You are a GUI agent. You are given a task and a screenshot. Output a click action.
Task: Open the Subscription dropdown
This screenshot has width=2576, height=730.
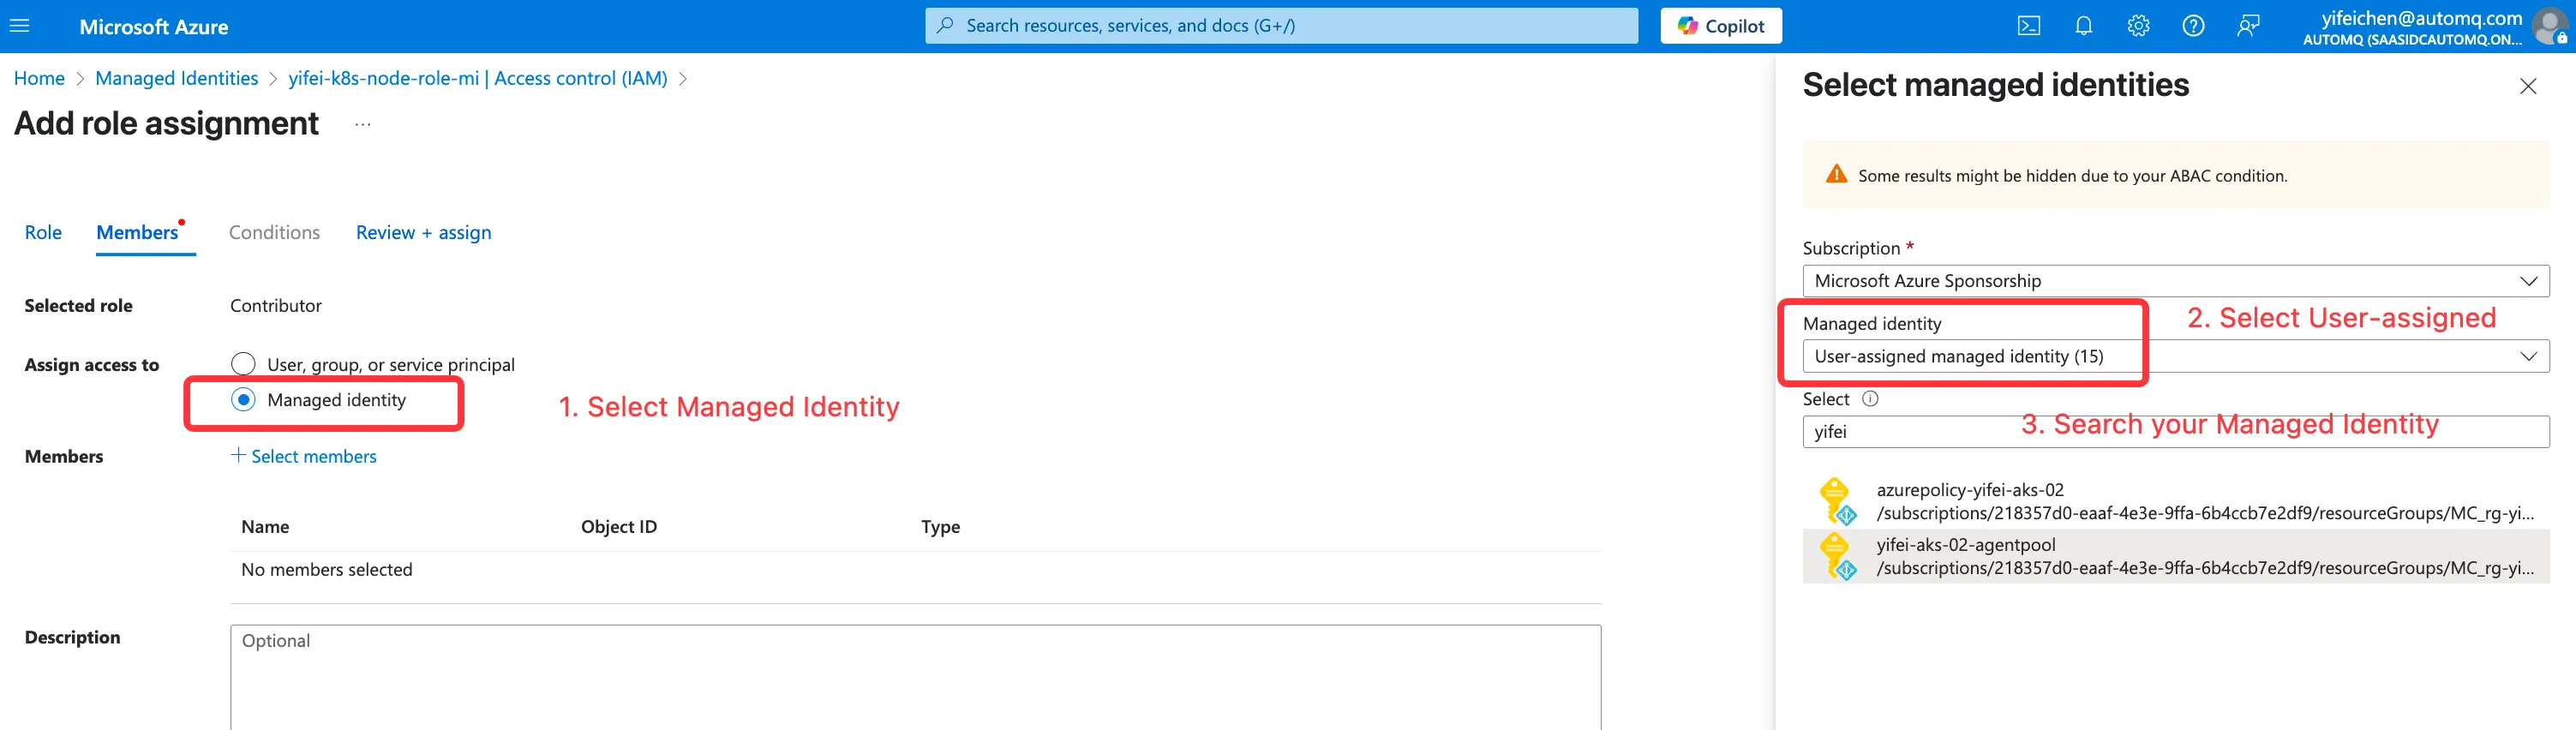coord(2175,280)
